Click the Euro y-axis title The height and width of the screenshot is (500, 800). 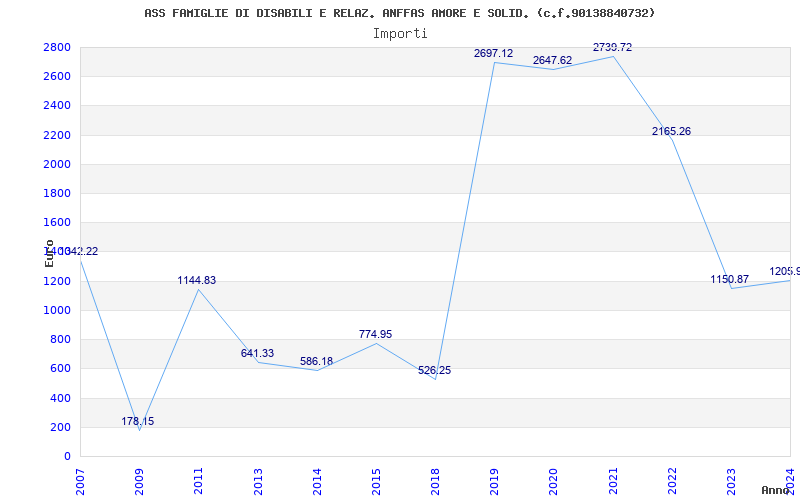pos(49,253)
